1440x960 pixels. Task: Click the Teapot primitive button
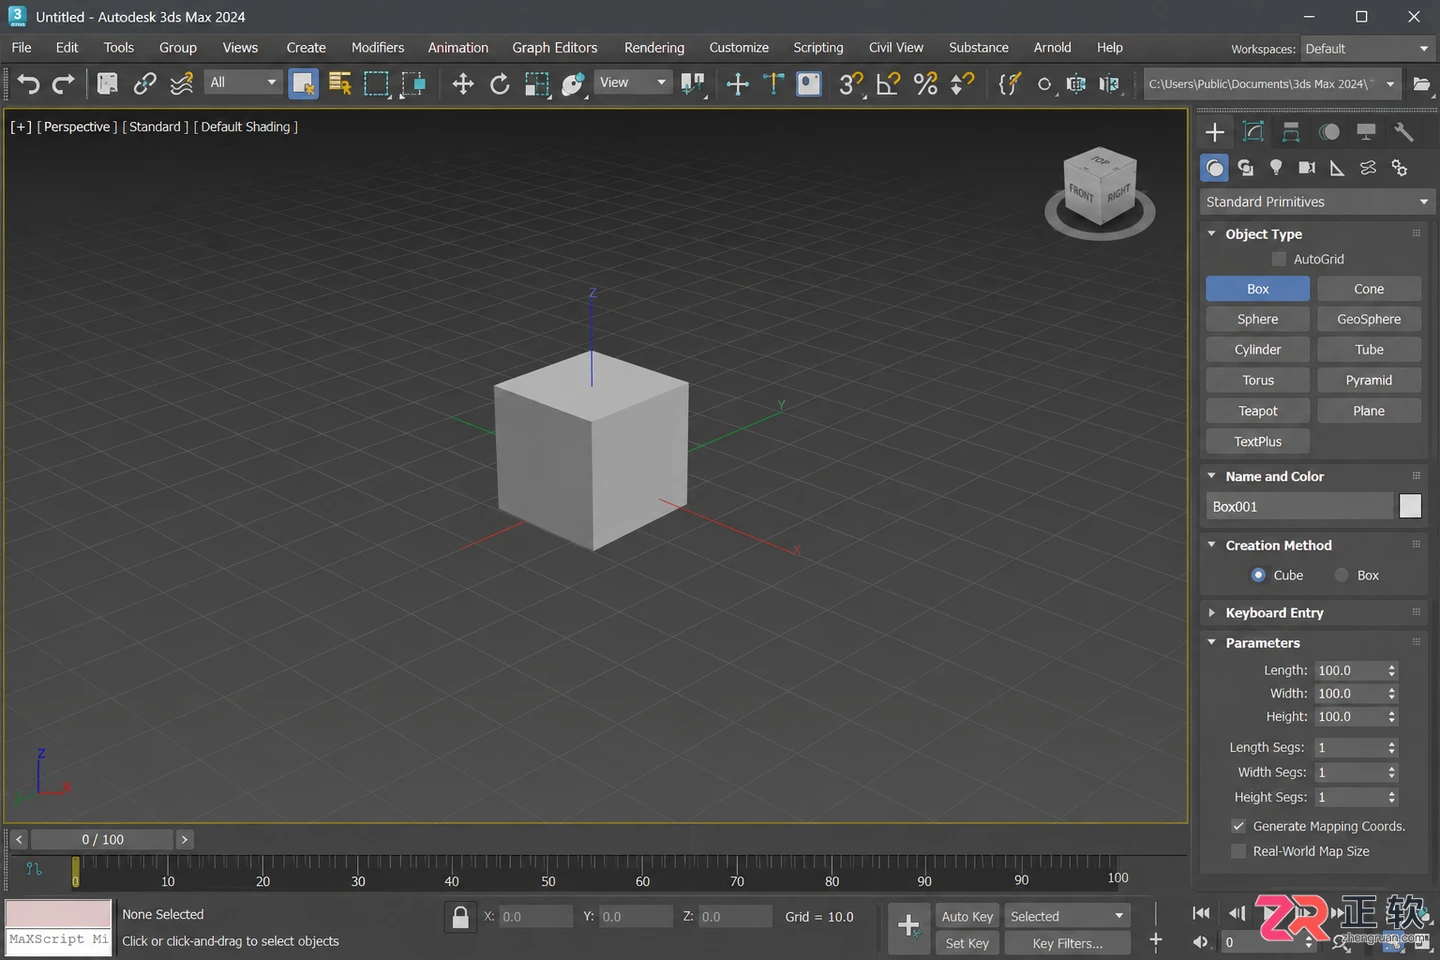tap(1258, 411)
